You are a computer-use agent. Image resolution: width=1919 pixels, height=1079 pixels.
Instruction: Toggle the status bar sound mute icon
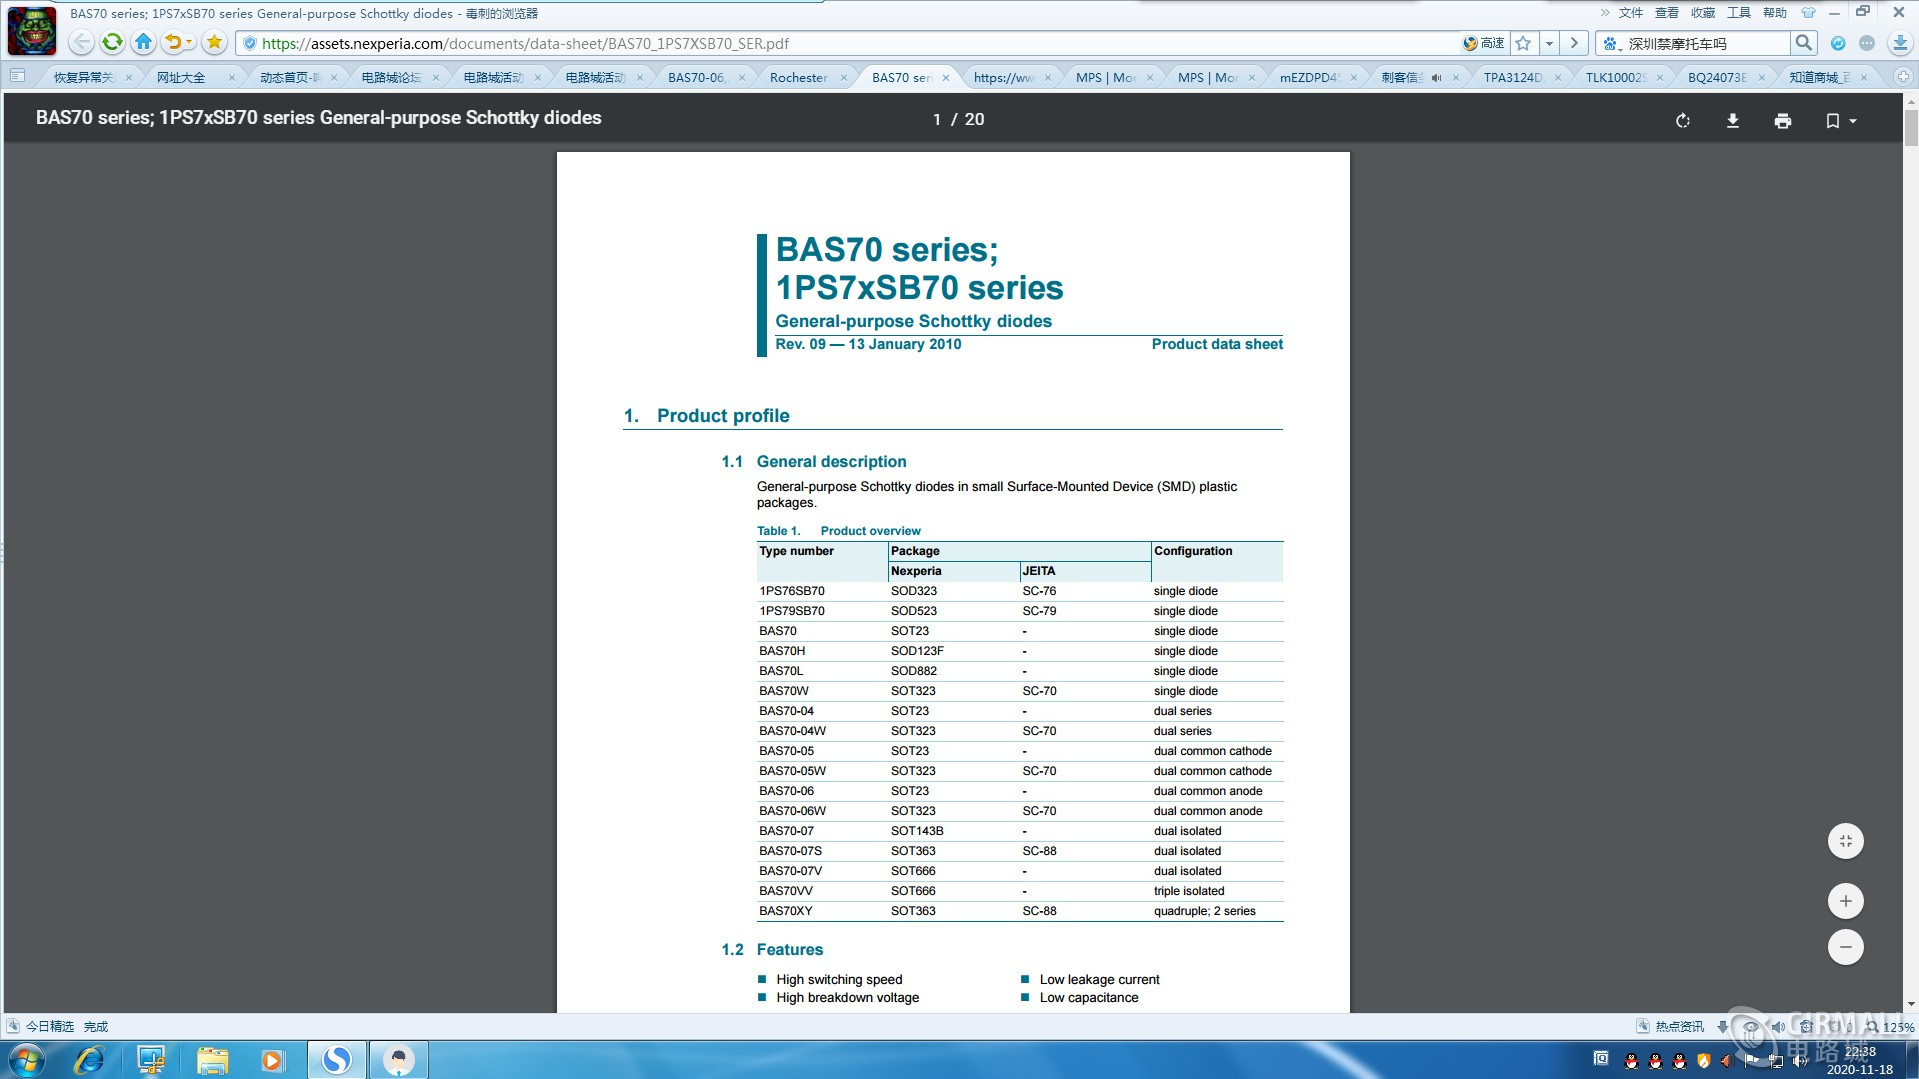1778,1027
